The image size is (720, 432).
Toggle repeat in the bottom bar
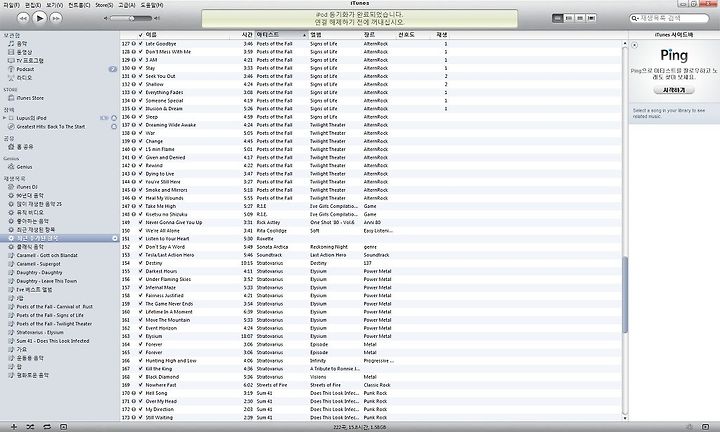(47, 427)
